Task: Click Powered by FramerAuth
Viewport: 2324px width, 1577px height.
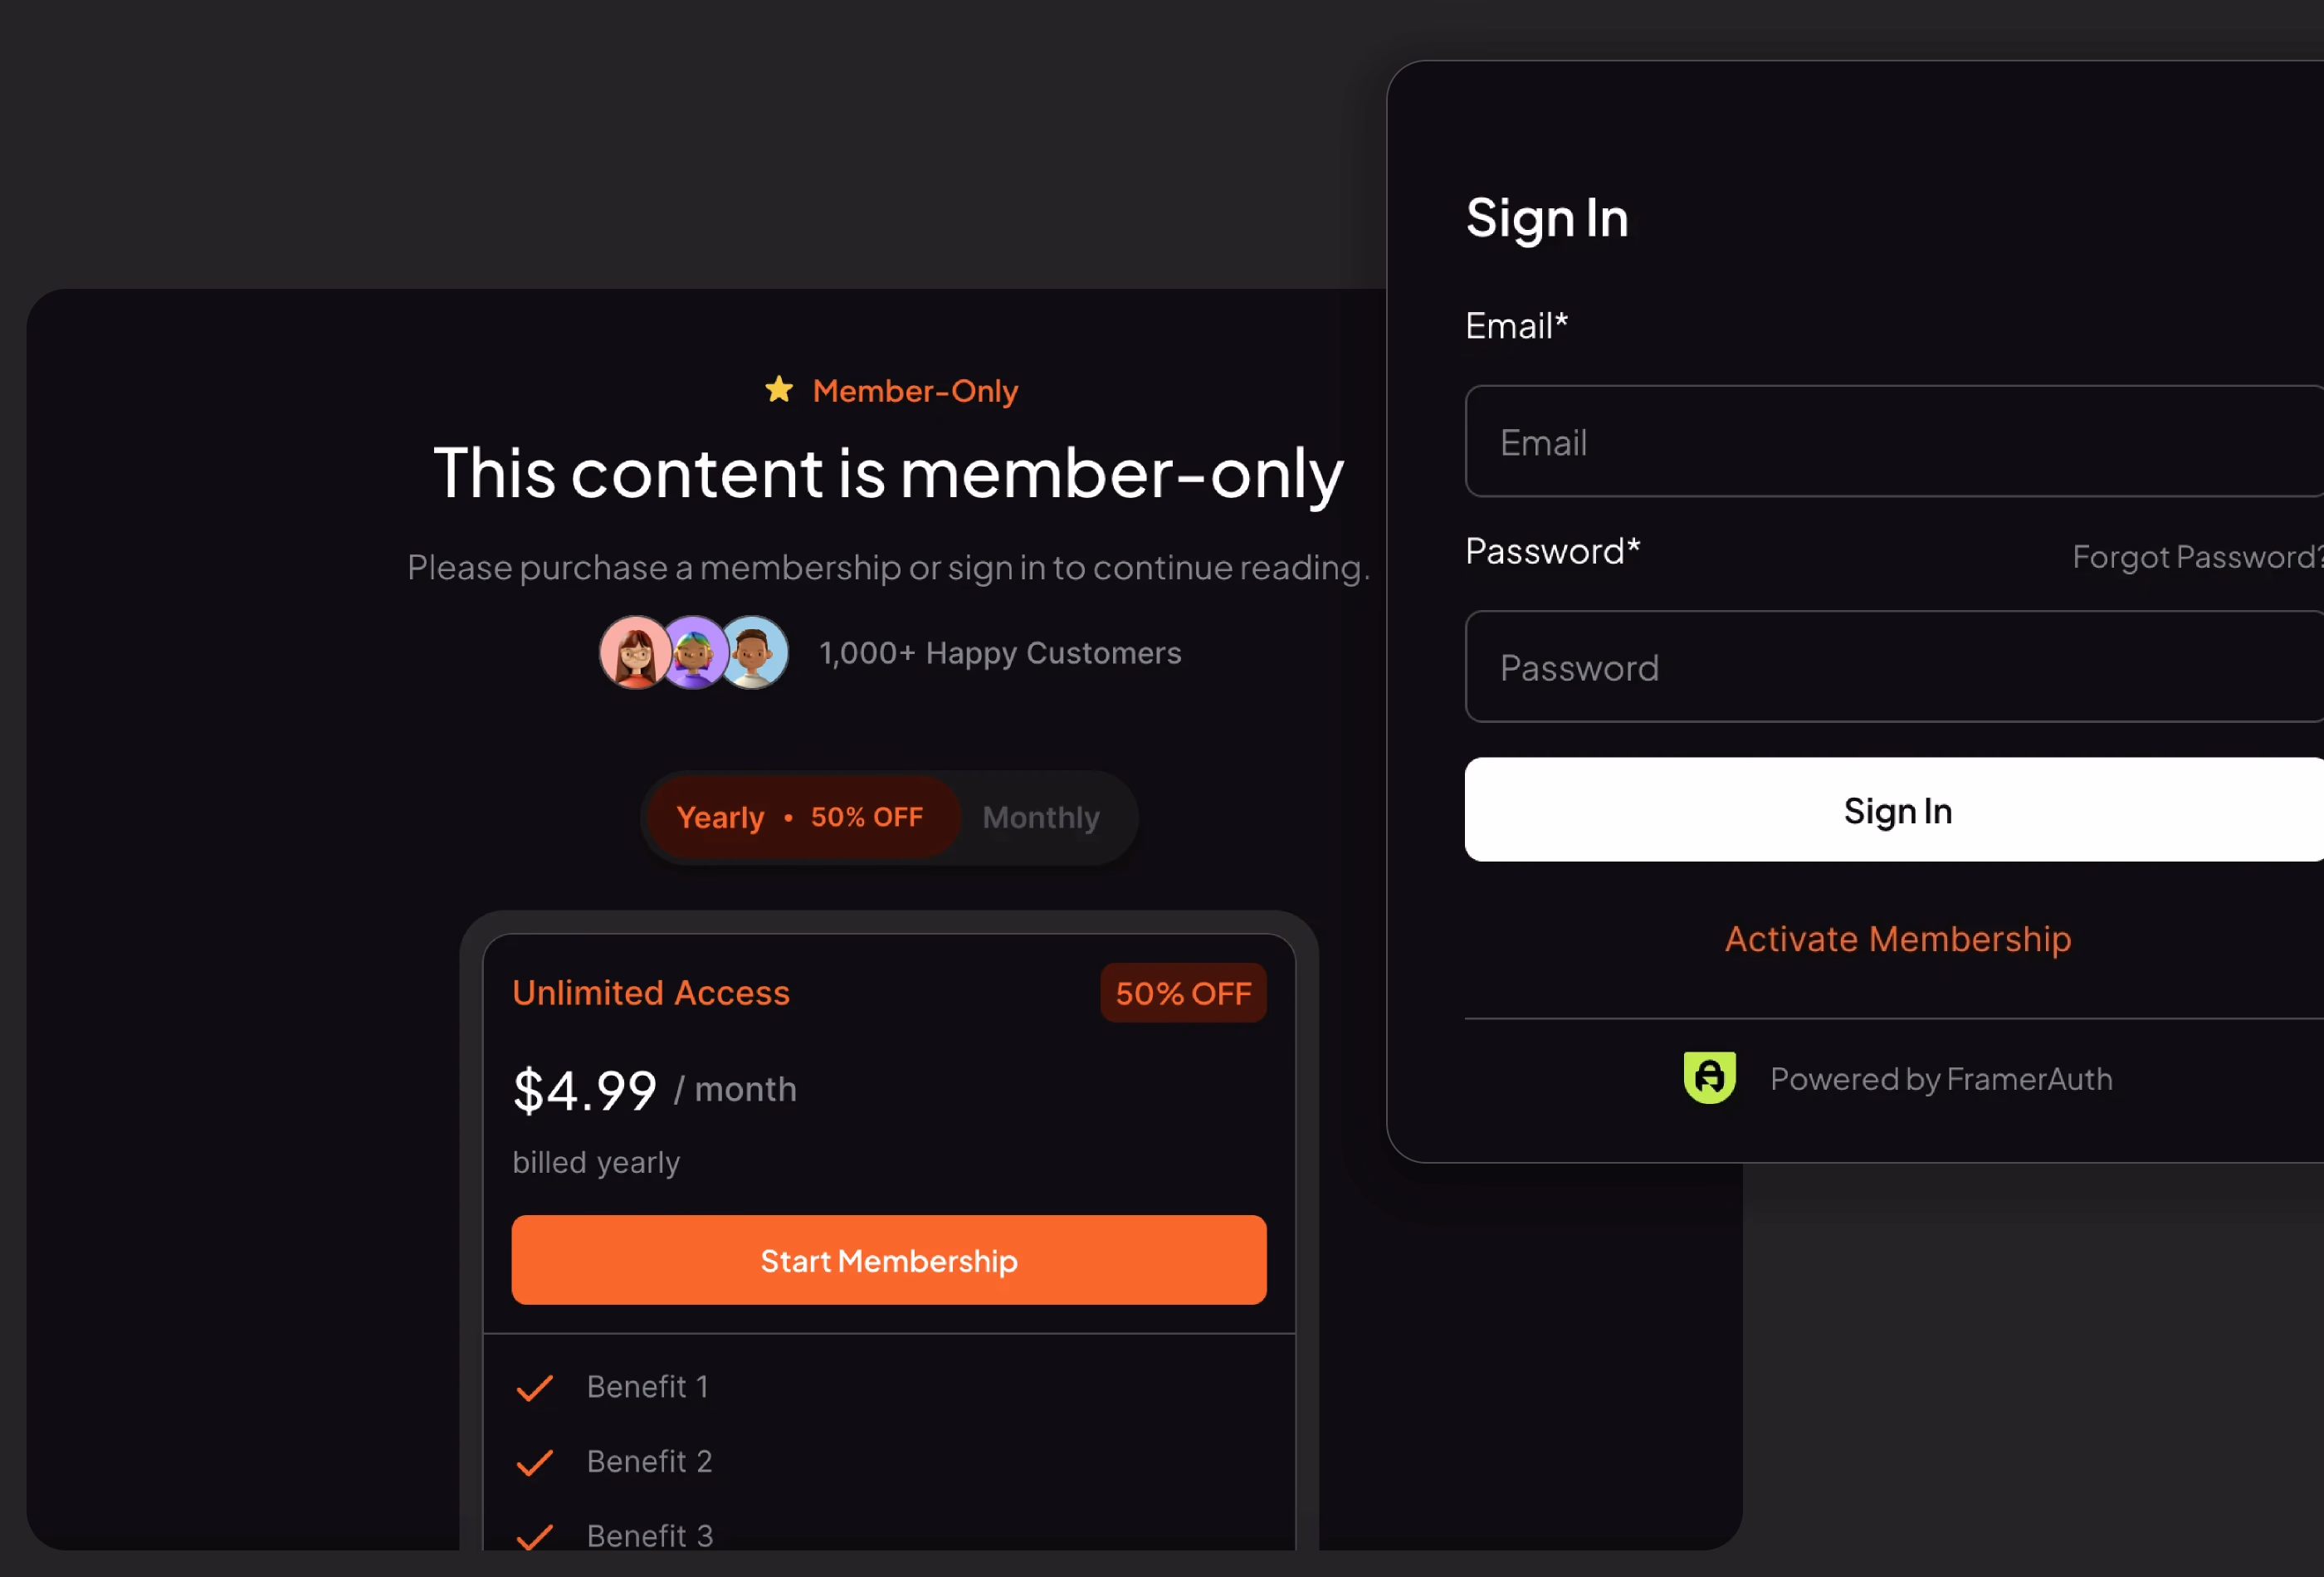Action: point(1940,1079)
